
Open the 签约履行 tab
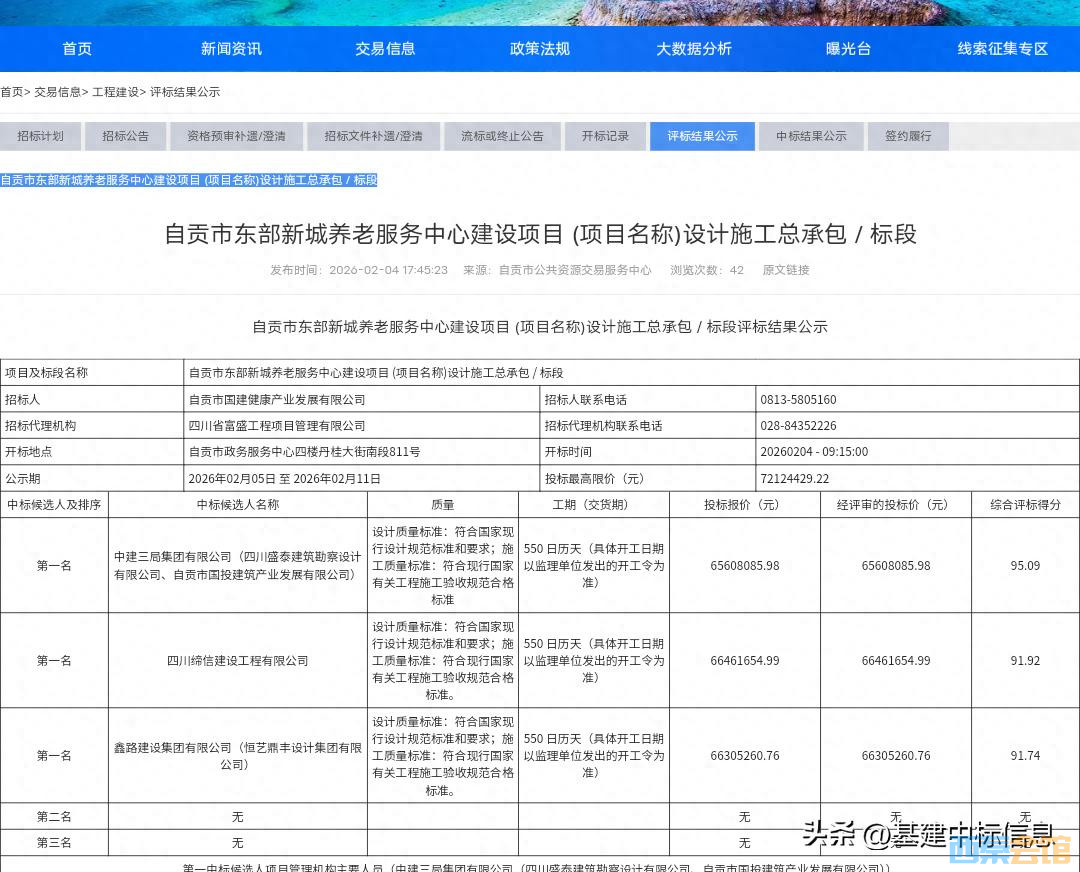(x=908, y=136)
